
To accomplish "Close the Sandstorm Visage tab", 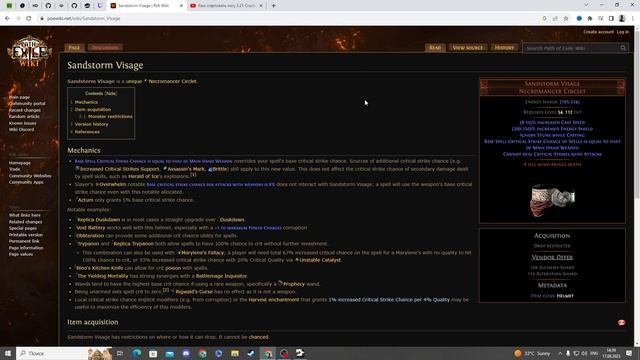I will pos(181,6).
